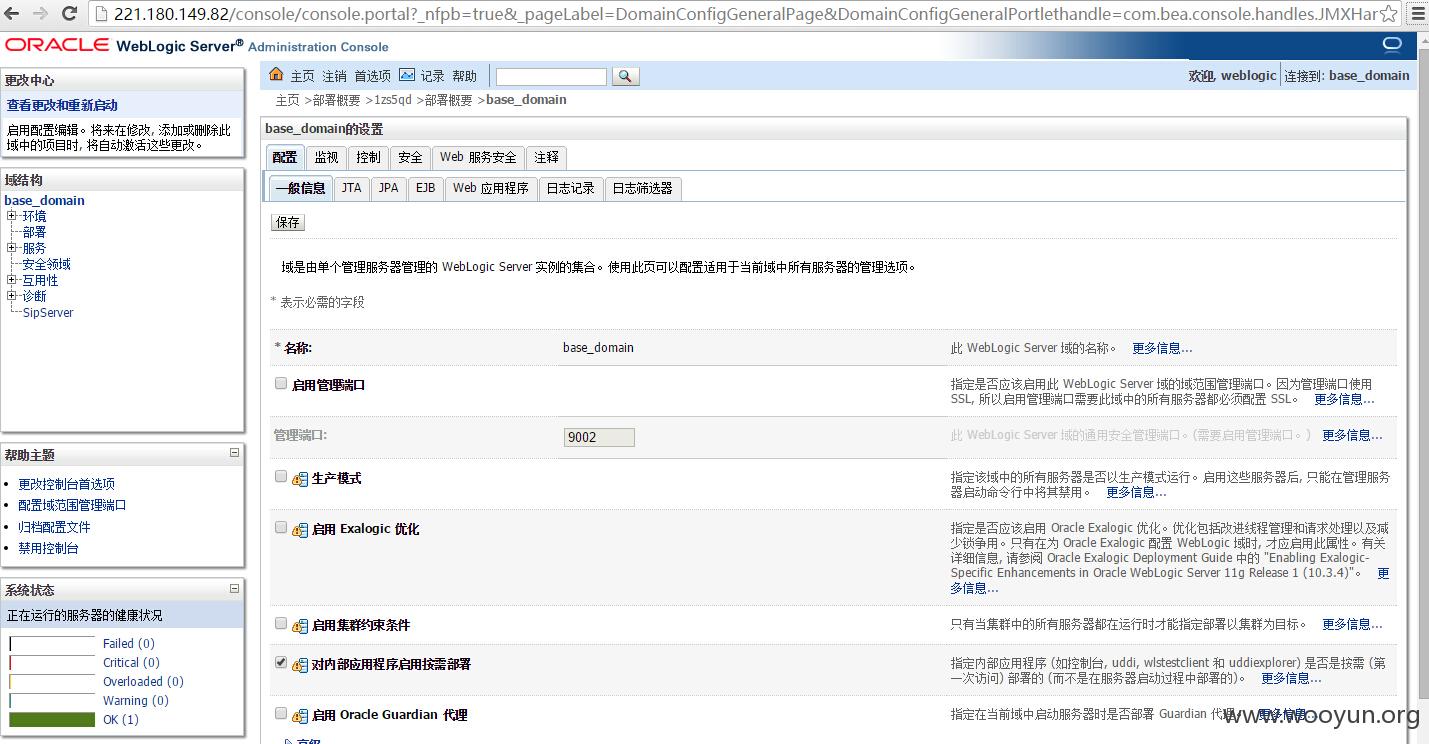
Task: Click the bookmark star in address bar
Action: coord(1387,13)
